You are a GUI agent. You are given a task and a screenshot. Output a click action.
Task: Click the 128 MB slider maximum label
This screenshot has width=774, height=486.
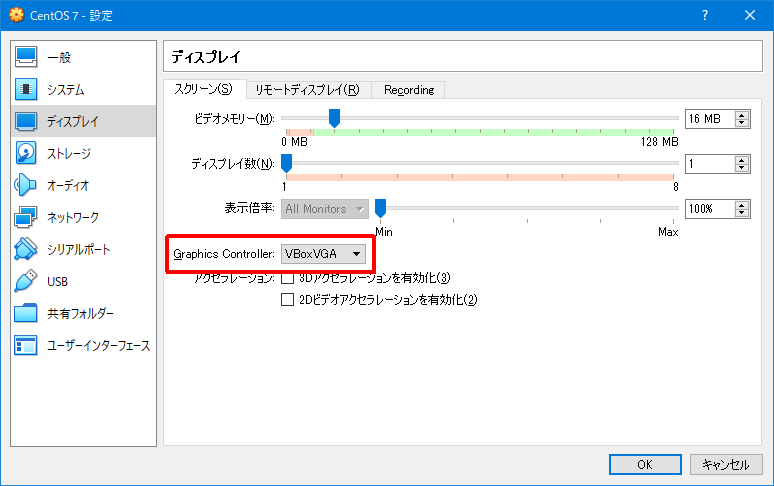(x=659, y=142)
